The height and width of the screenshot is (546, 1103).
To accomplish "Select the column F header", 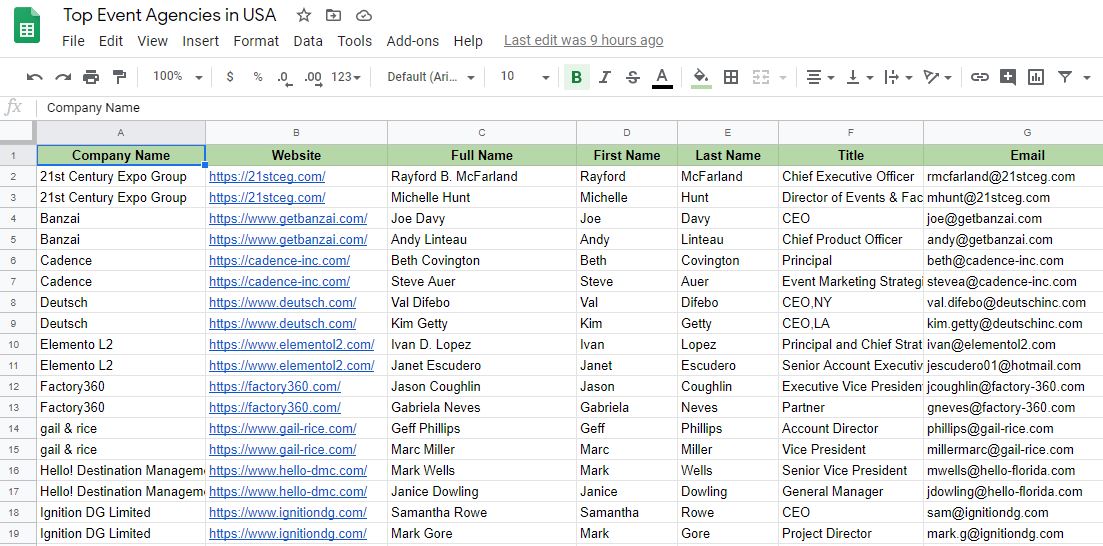I will pos(850,132).
